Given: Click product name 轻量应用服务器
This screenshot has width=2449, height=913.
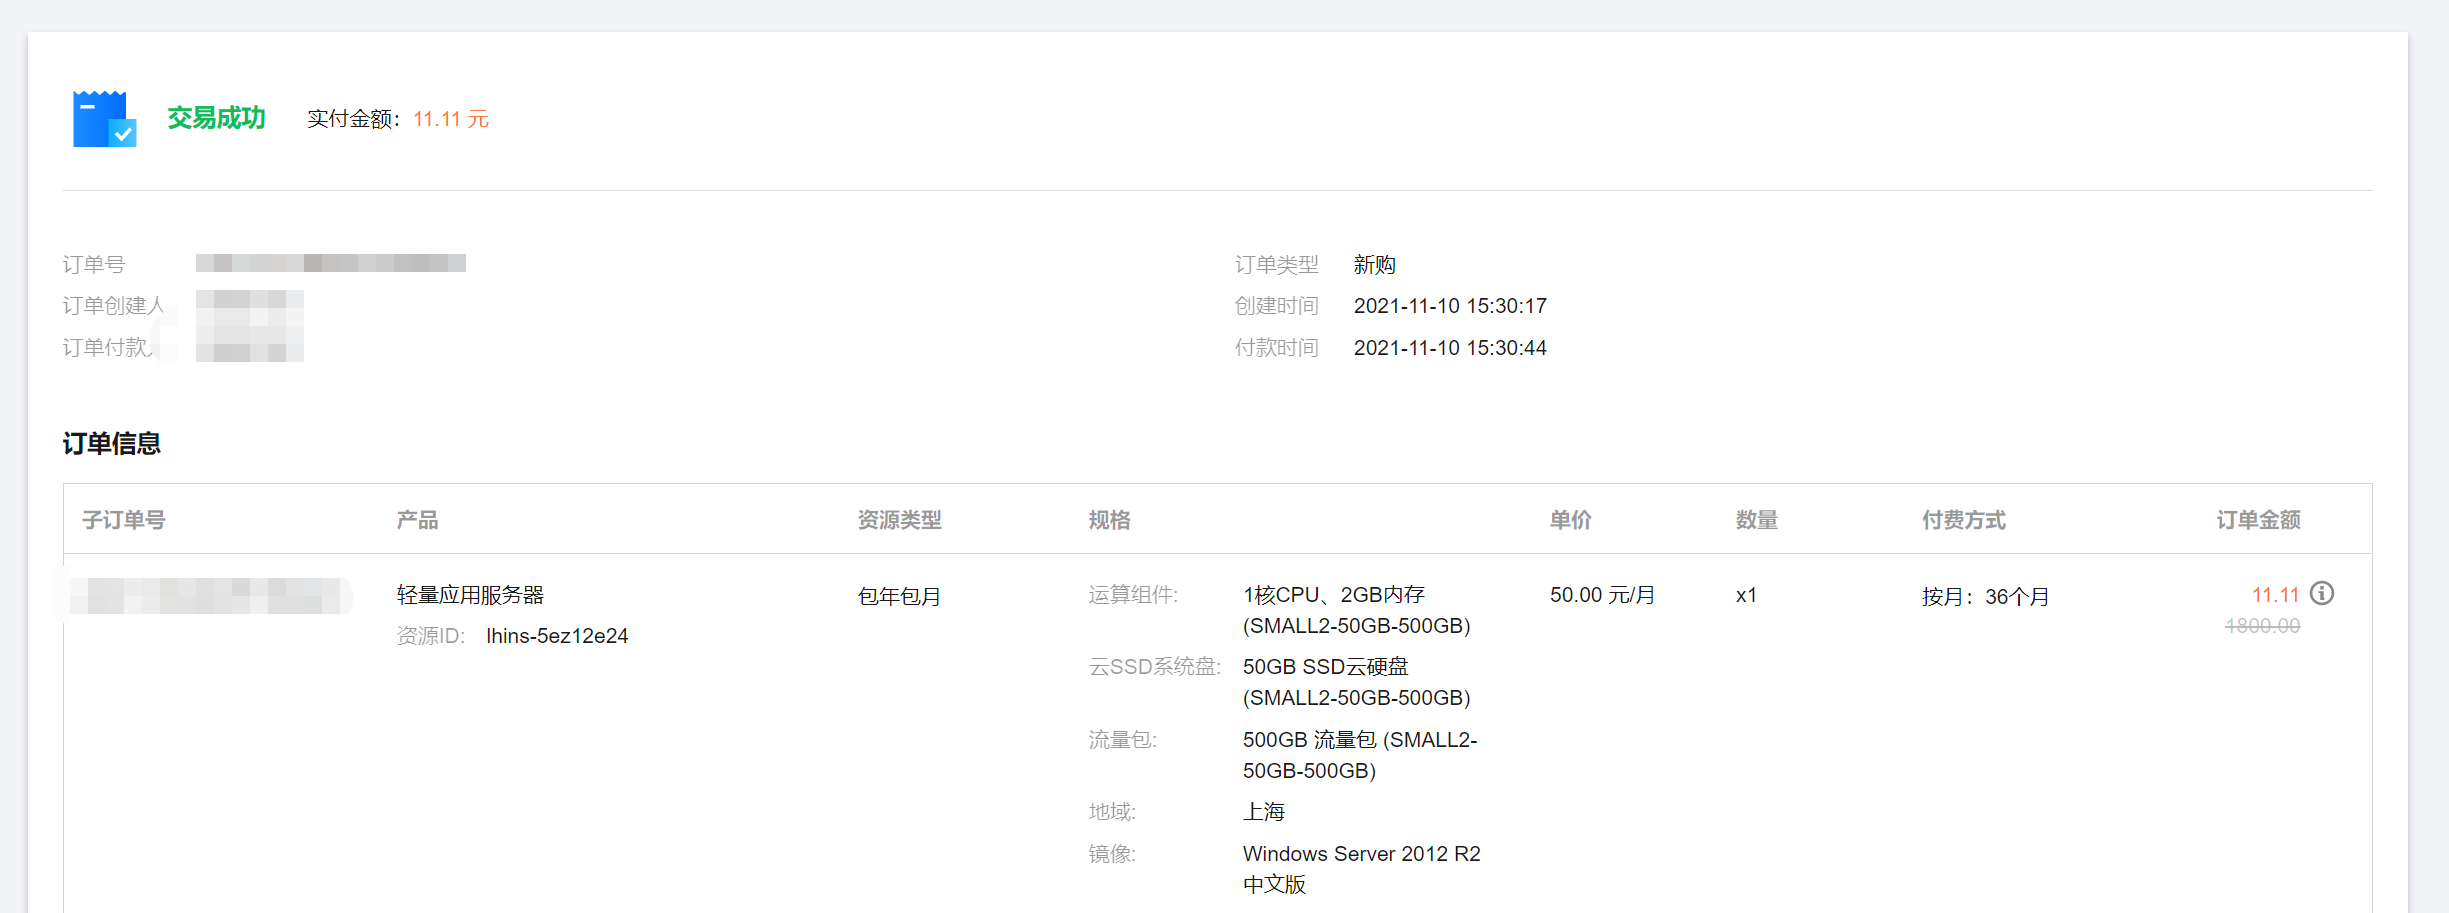Looking at the screenshot, I should click(x=471, y=595).
